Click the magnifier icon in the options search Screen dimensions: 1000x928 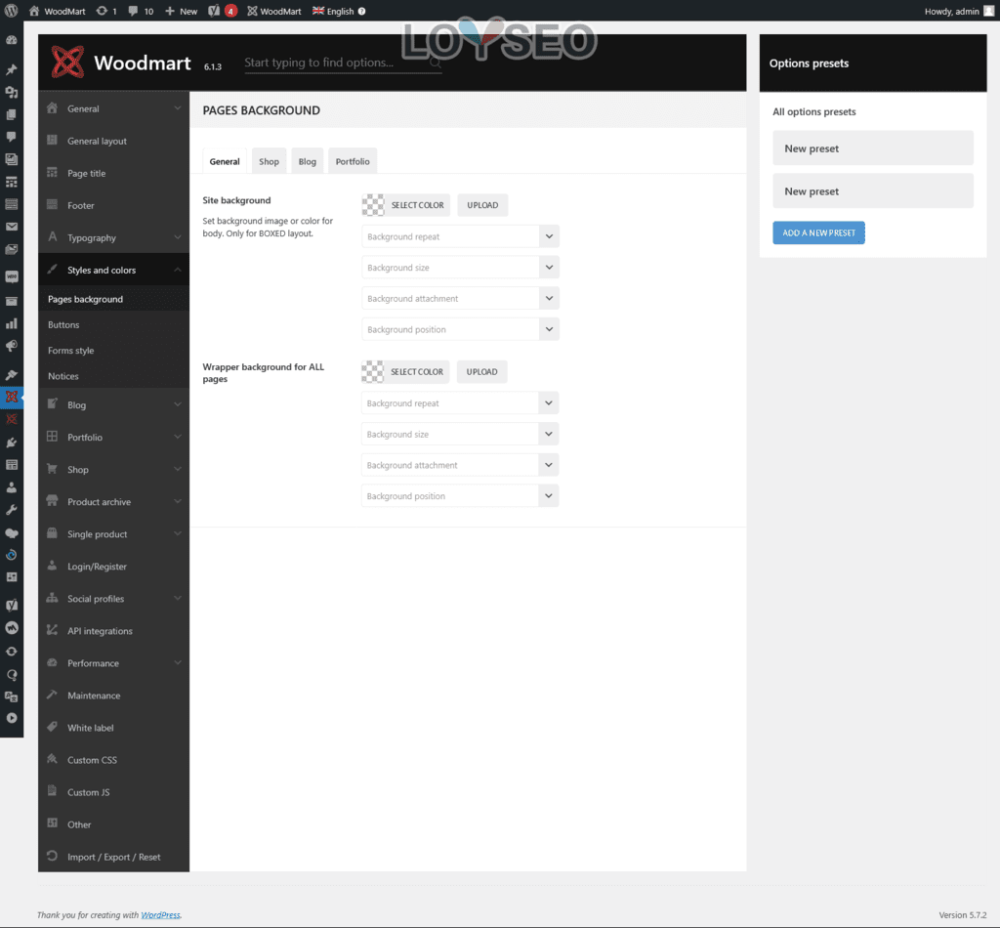(435, 63)
